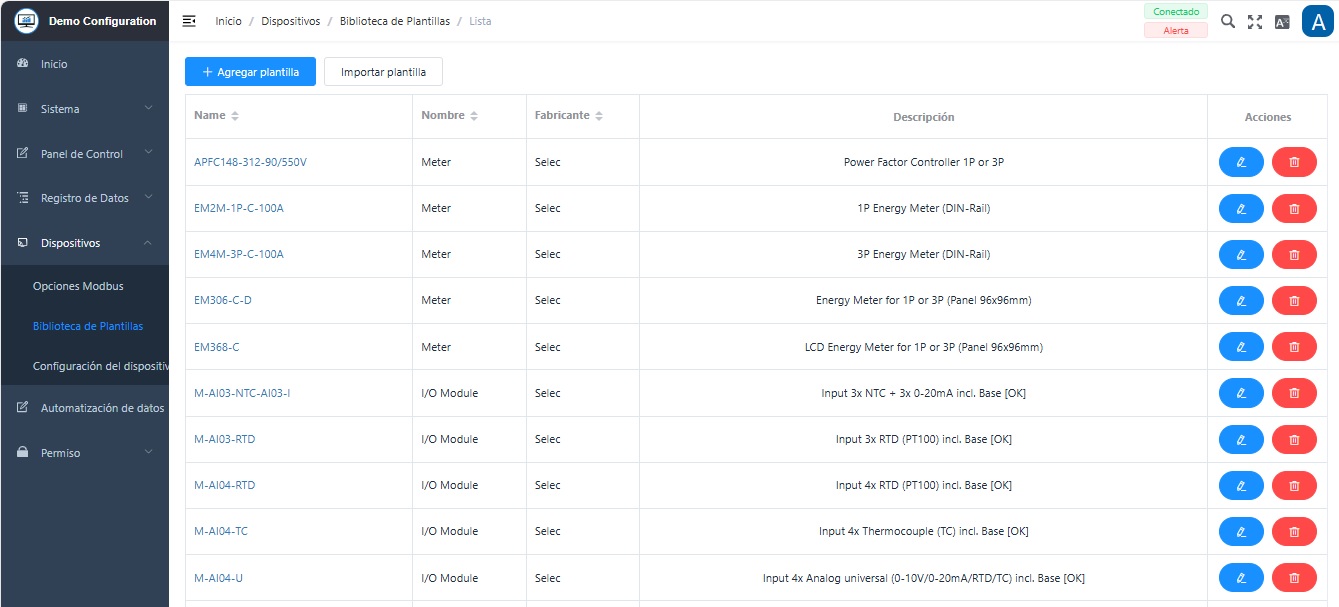Open the search magnifier icon
The width and height of the screenshot is (1339, 607).
click(x=1228, y=21)
